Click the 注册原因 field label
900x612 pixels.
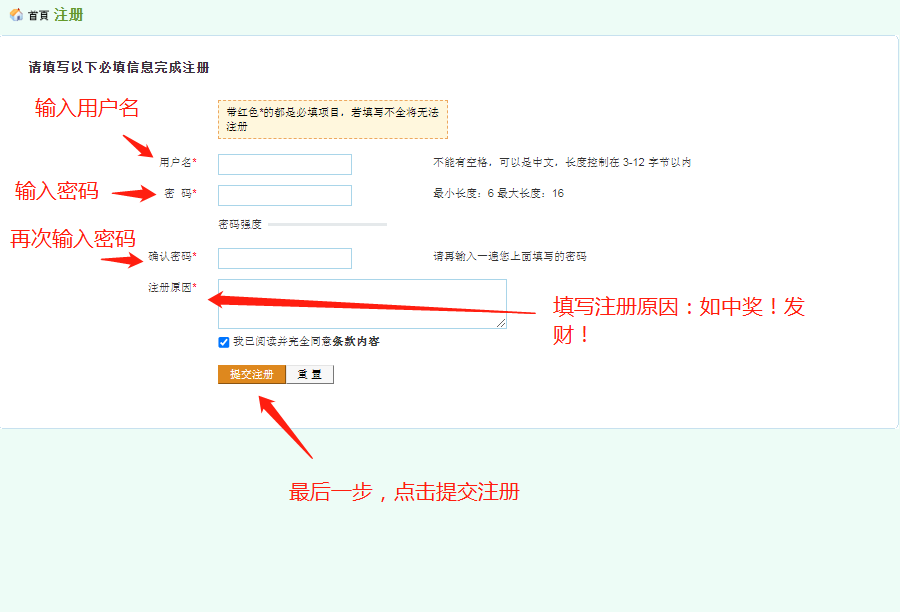pyautogui.click(x=171, y=288)
